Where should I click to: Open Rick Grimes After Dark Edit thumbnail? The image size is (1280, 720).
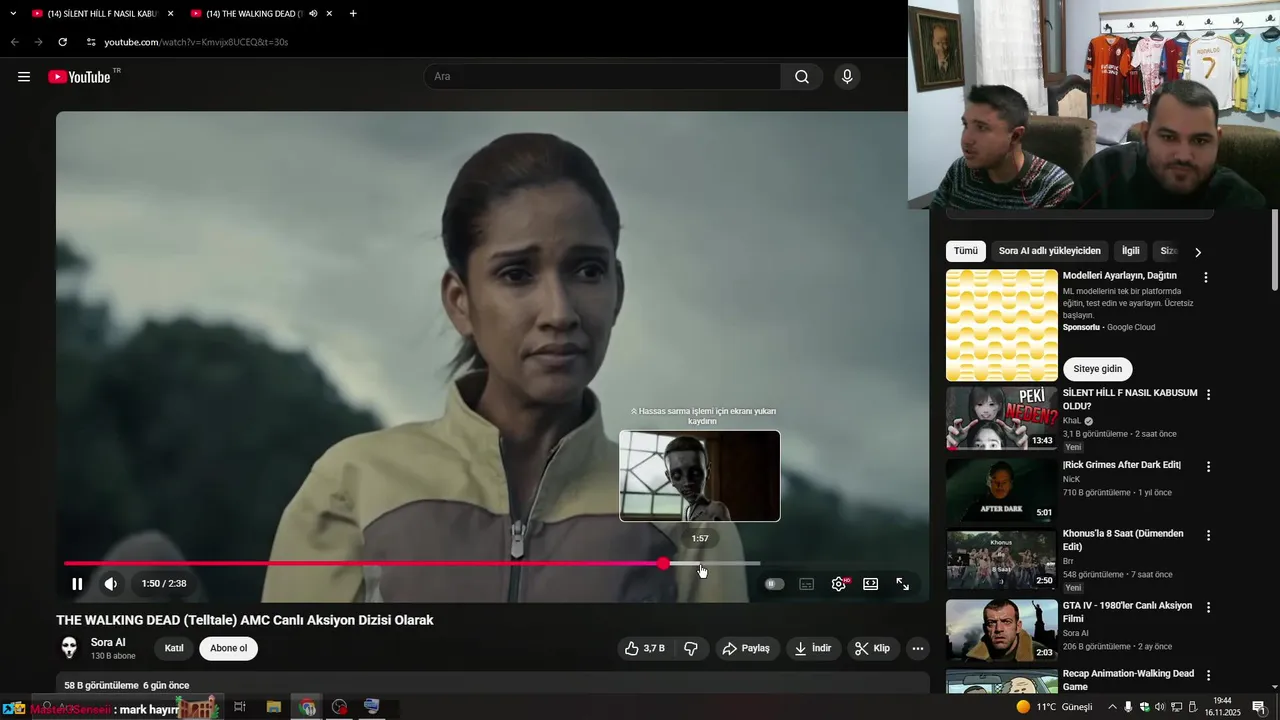[1001, 490]
